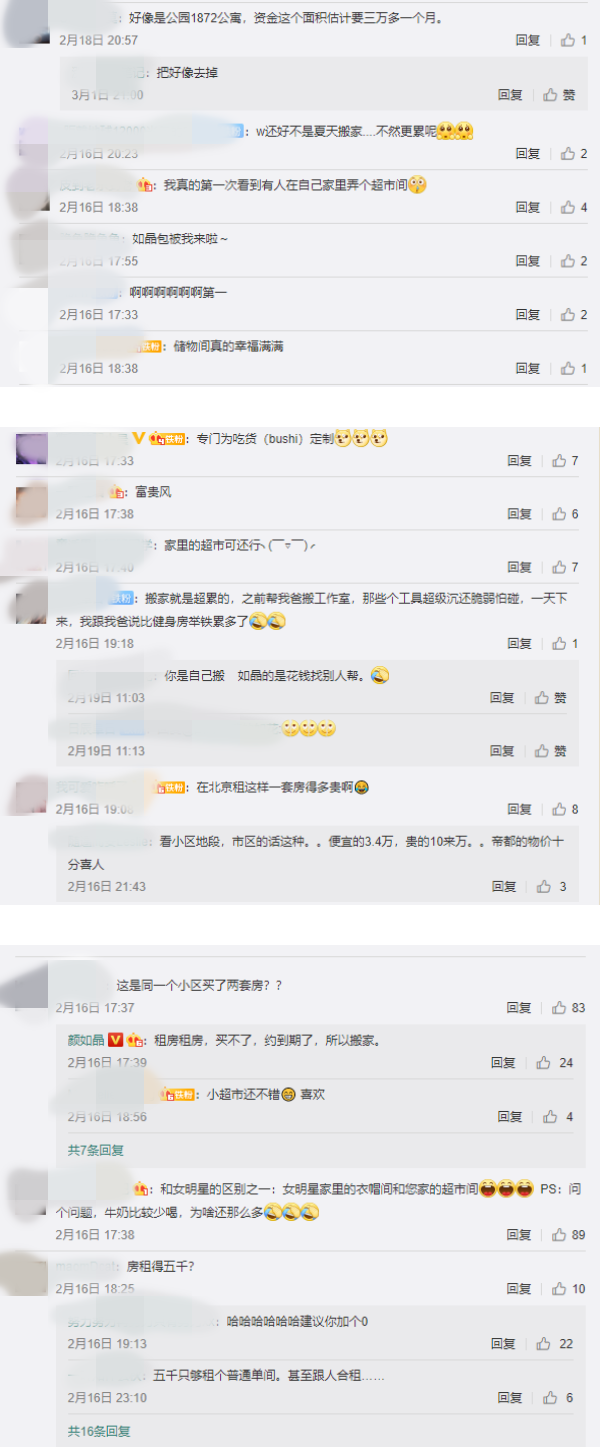The image size is (600, 1447).
Task: Like the 专门为吃货 comment with 7 likes
Action: pos(566,461)
